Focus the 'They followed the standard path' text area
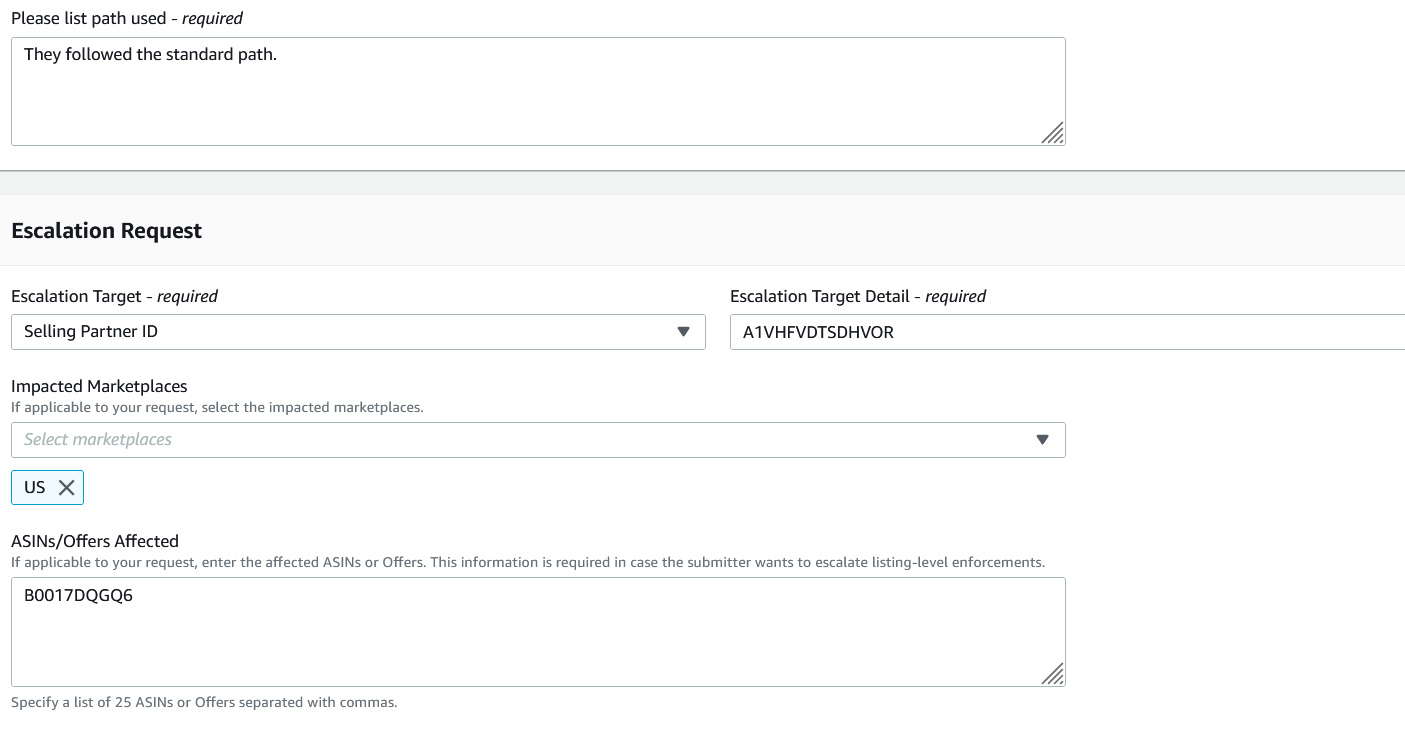 (x=538, y=91)
